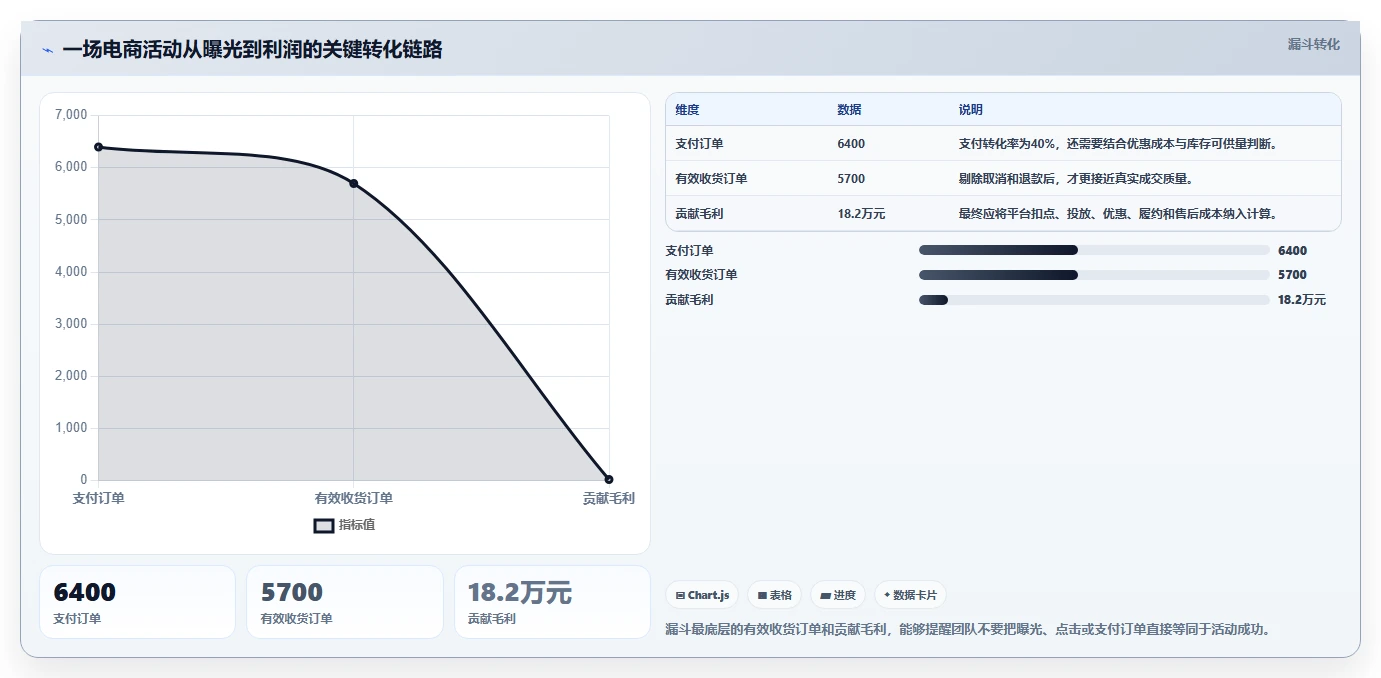This screenshot has height=678, width=1381.
Task: Click the 支付订单 table row cell
Action: (699, 144)
